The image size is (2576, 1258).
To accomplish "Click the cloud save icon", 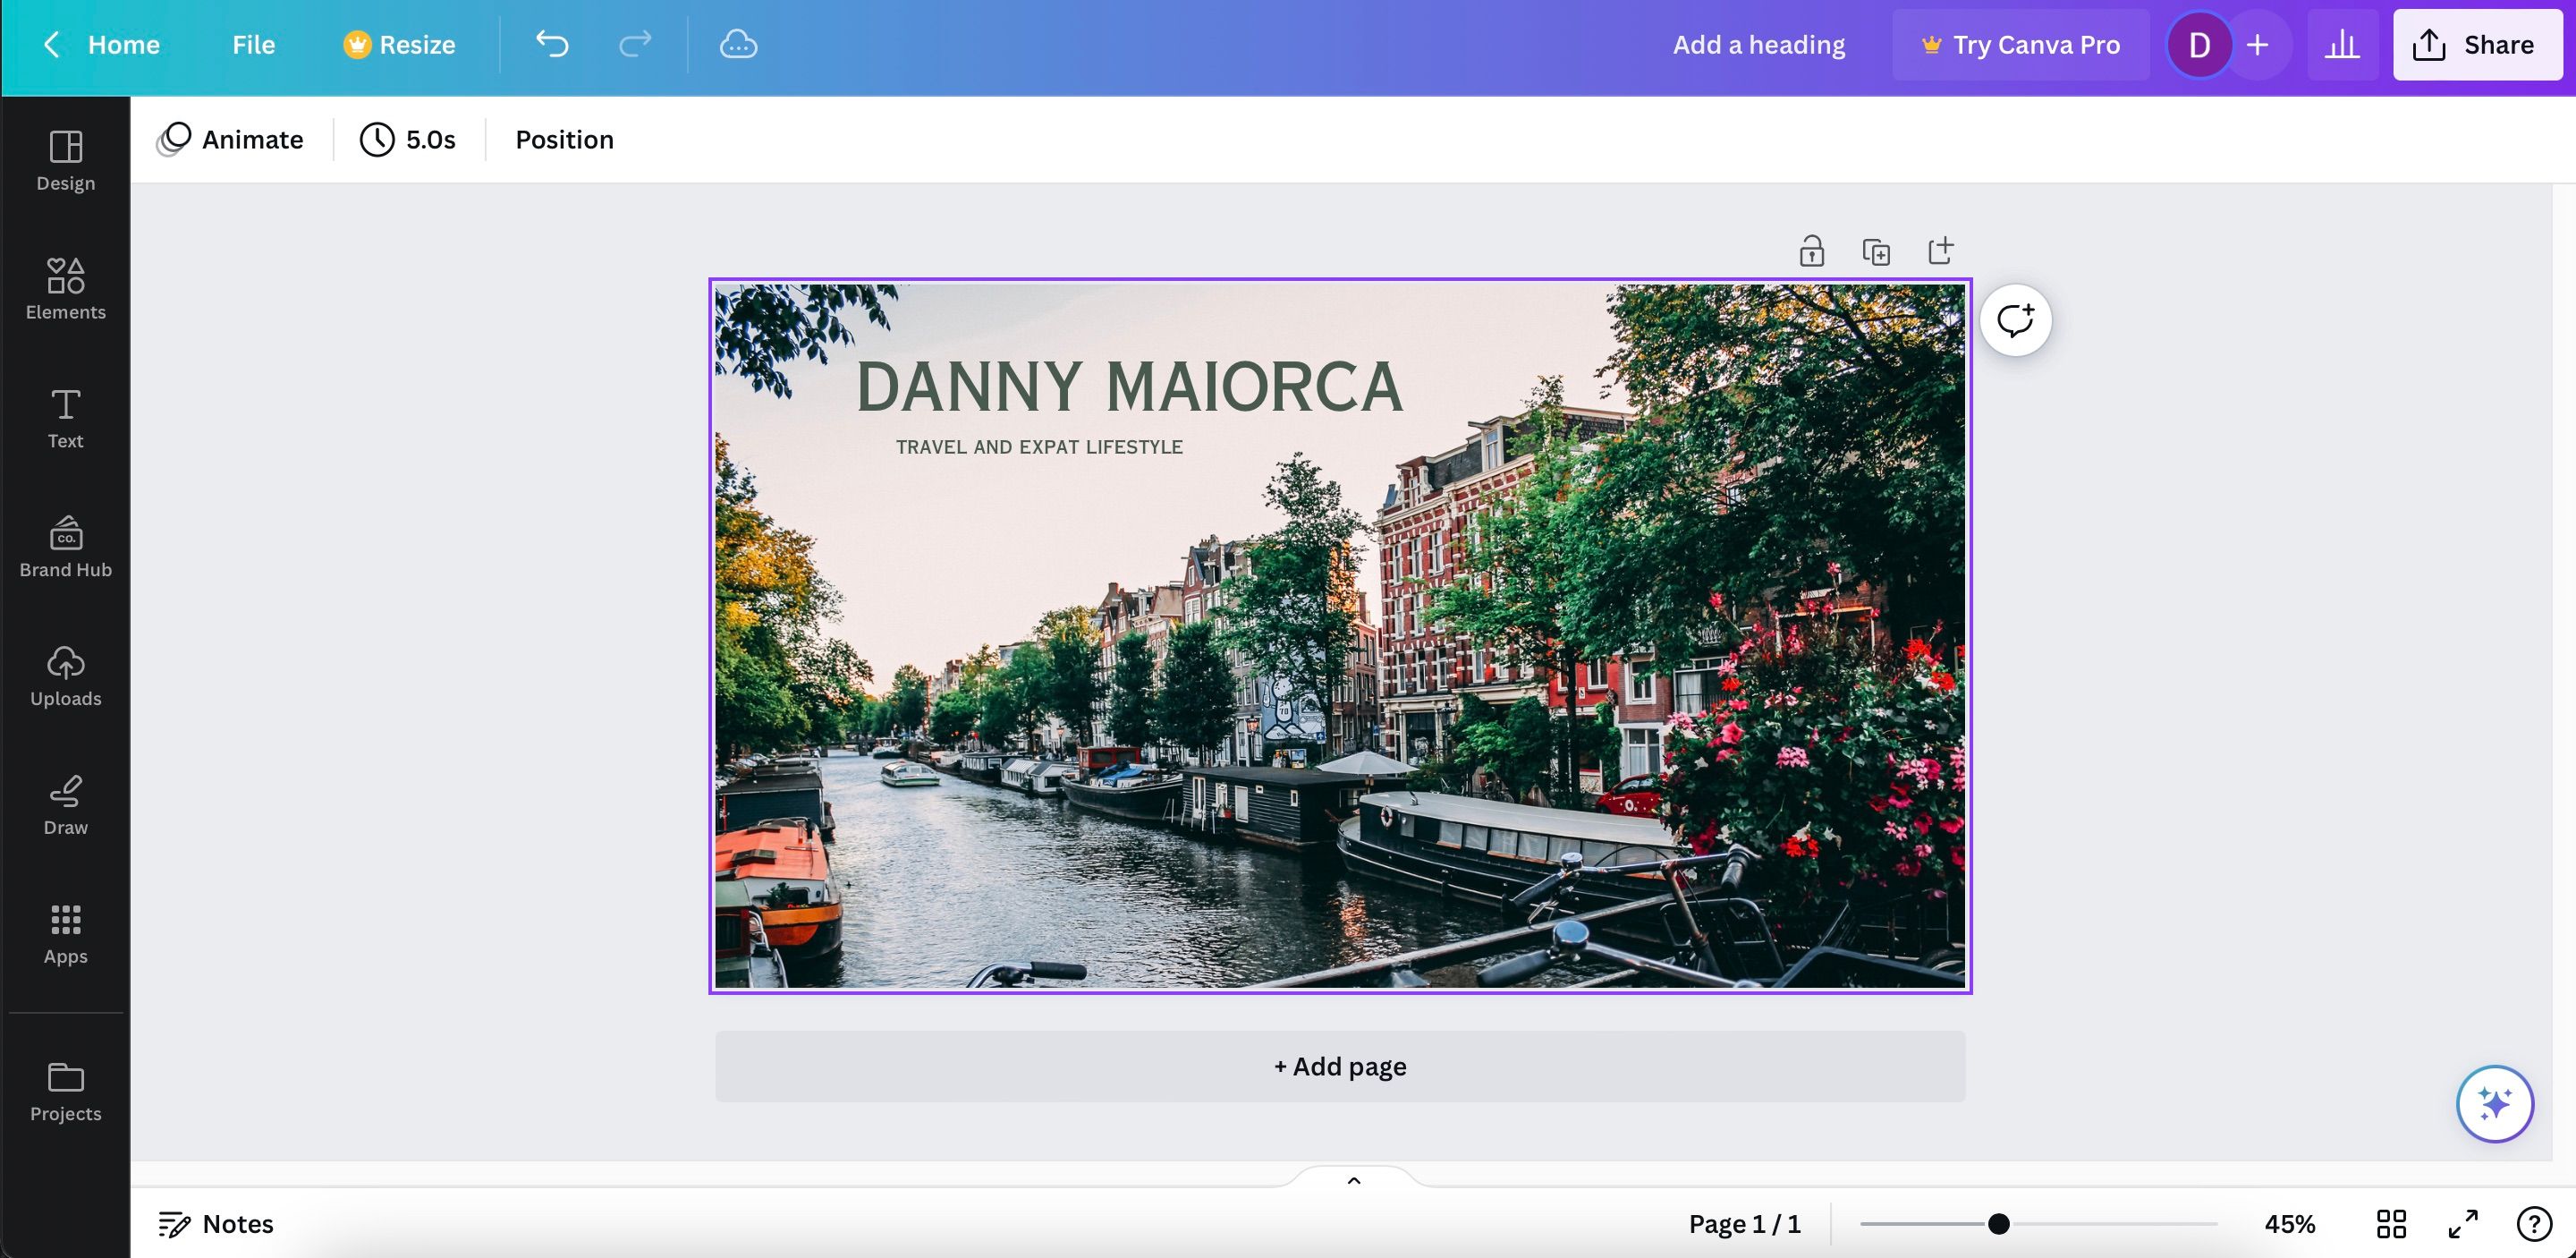I will 740,45.
